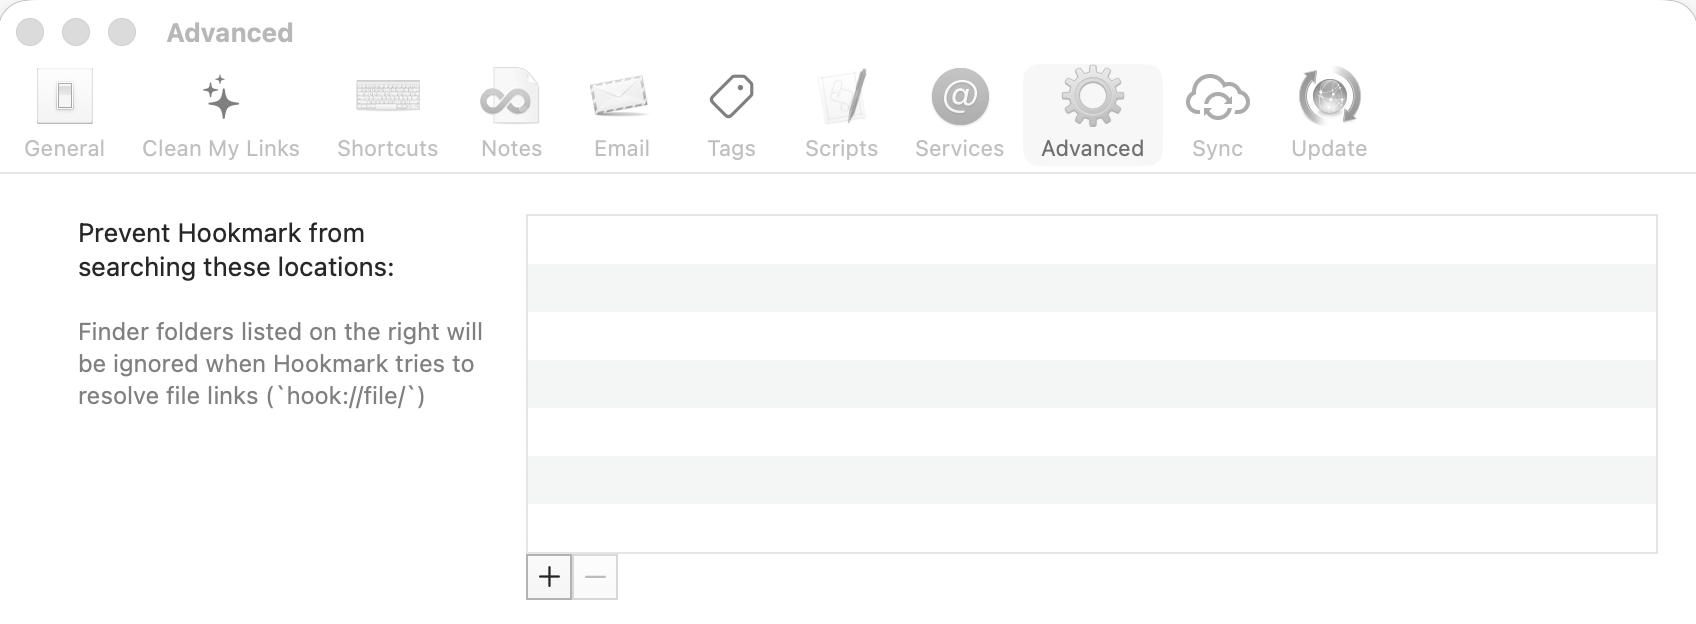Open the Notes infinity document icon

click(x=511, y=97)
